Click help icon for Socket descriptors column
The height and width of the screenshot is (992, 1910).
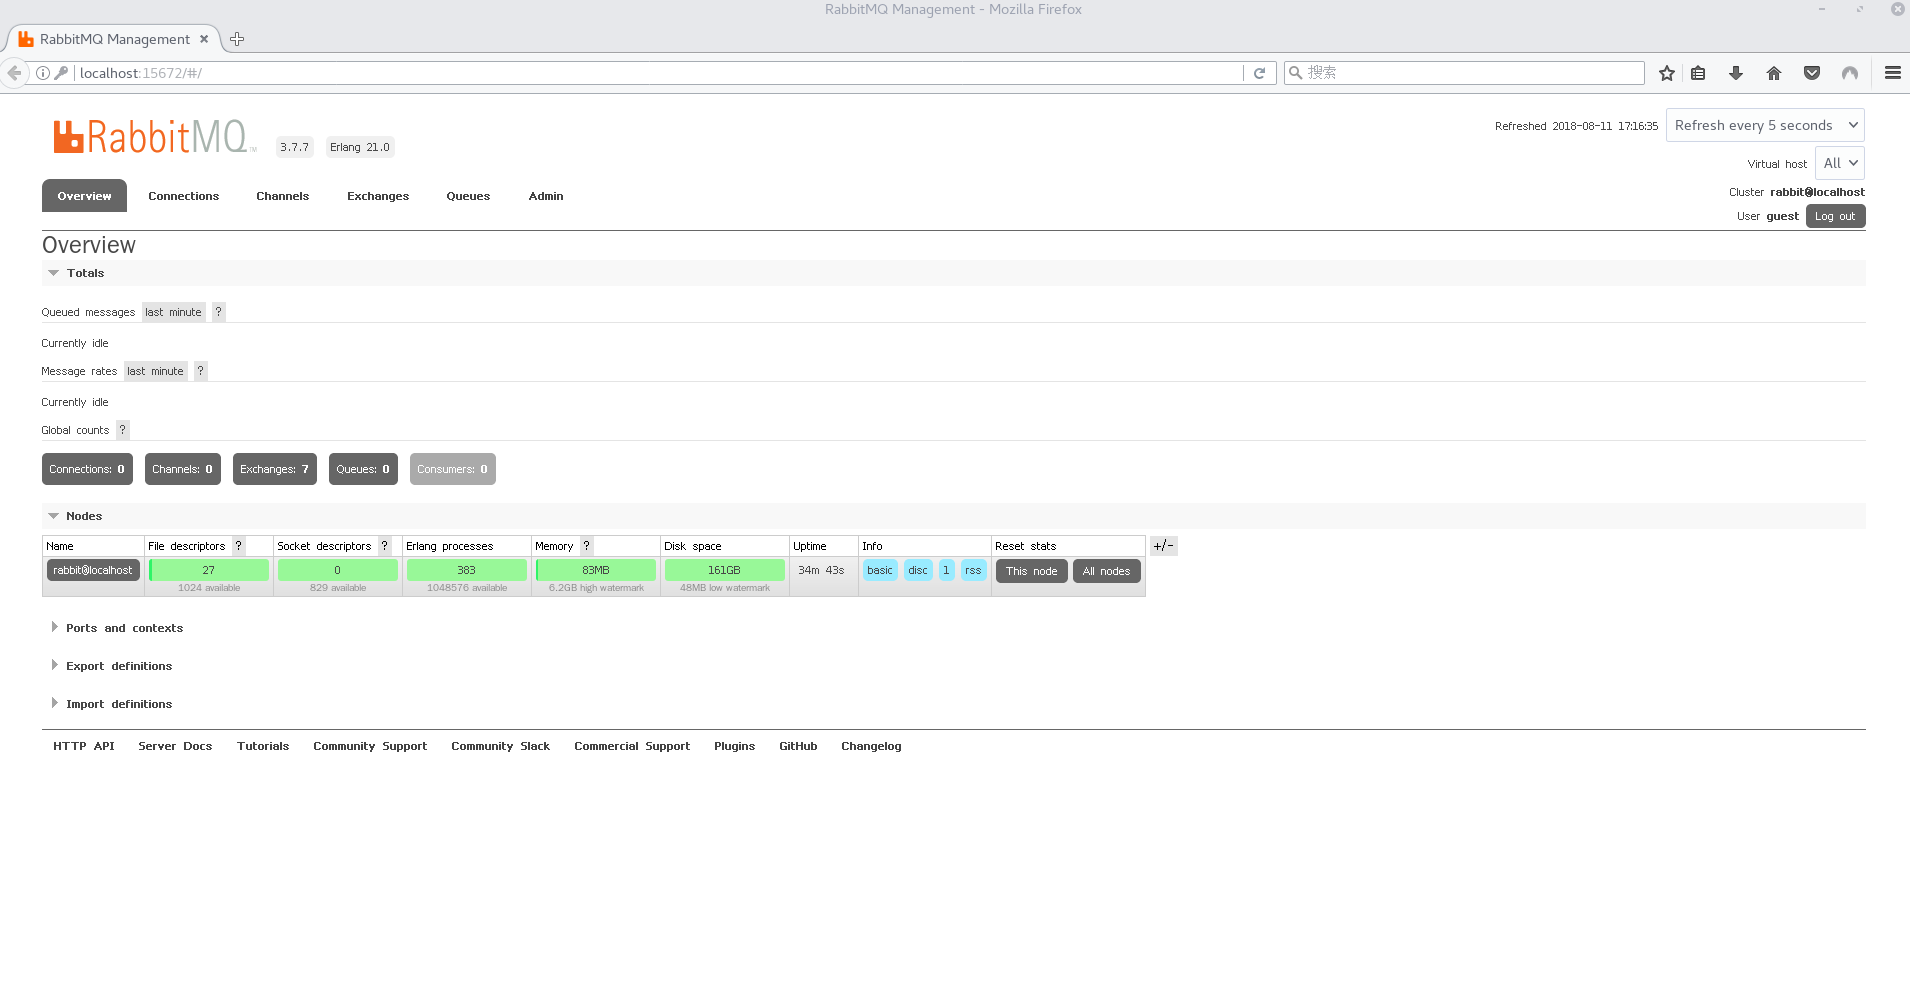(385, 546)
